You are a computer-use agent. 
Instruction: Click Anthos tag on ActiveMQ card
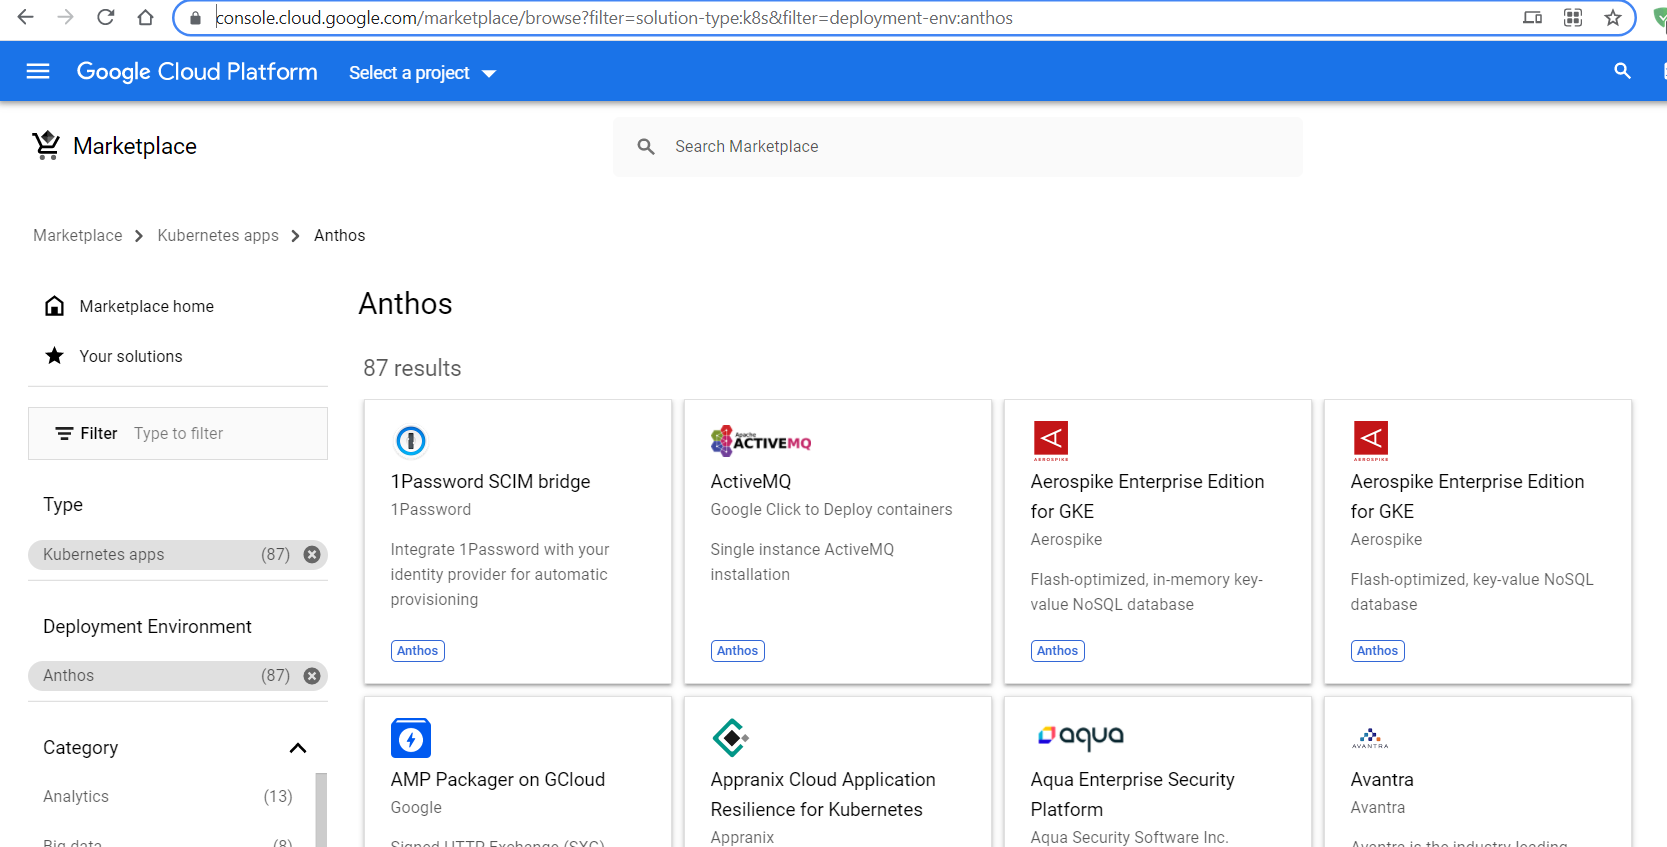pos(738,651)
